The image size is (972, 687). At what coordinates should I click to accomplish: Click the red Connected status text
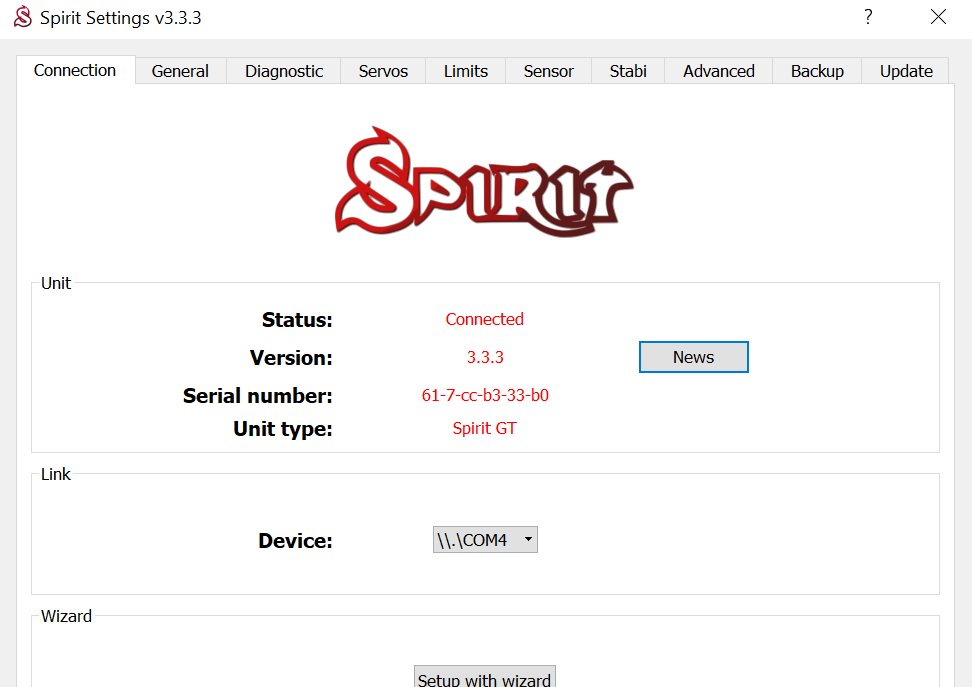click(x=485, y=319)
